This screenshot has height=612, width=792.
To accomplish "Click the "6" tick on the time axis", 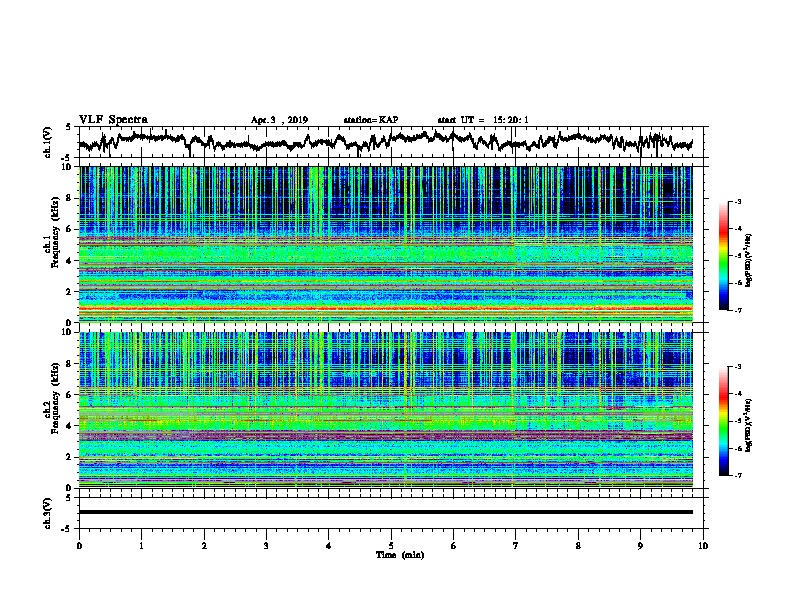I will 453,546.
